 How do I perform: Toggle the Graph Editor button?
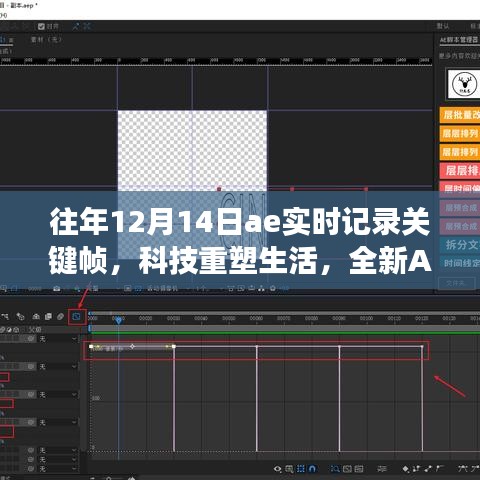click(x=77, y=316)
